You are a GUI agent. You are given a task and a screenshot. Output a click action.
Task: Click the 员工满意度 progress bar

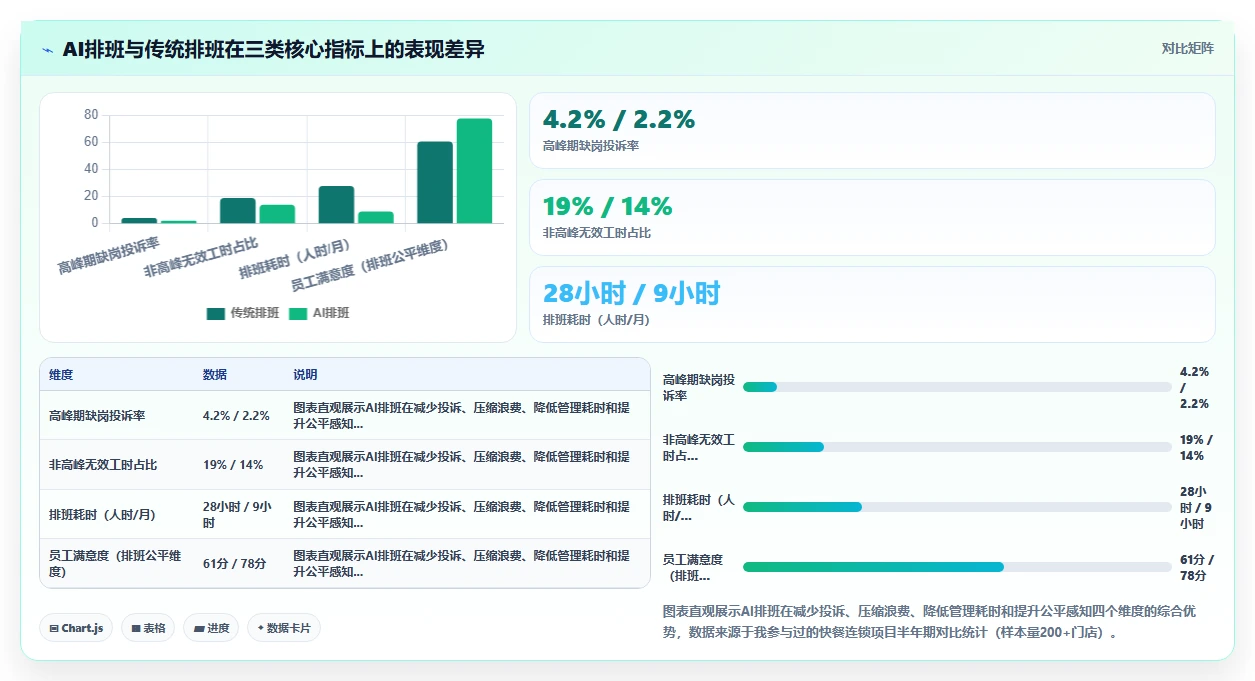[957, 567]
